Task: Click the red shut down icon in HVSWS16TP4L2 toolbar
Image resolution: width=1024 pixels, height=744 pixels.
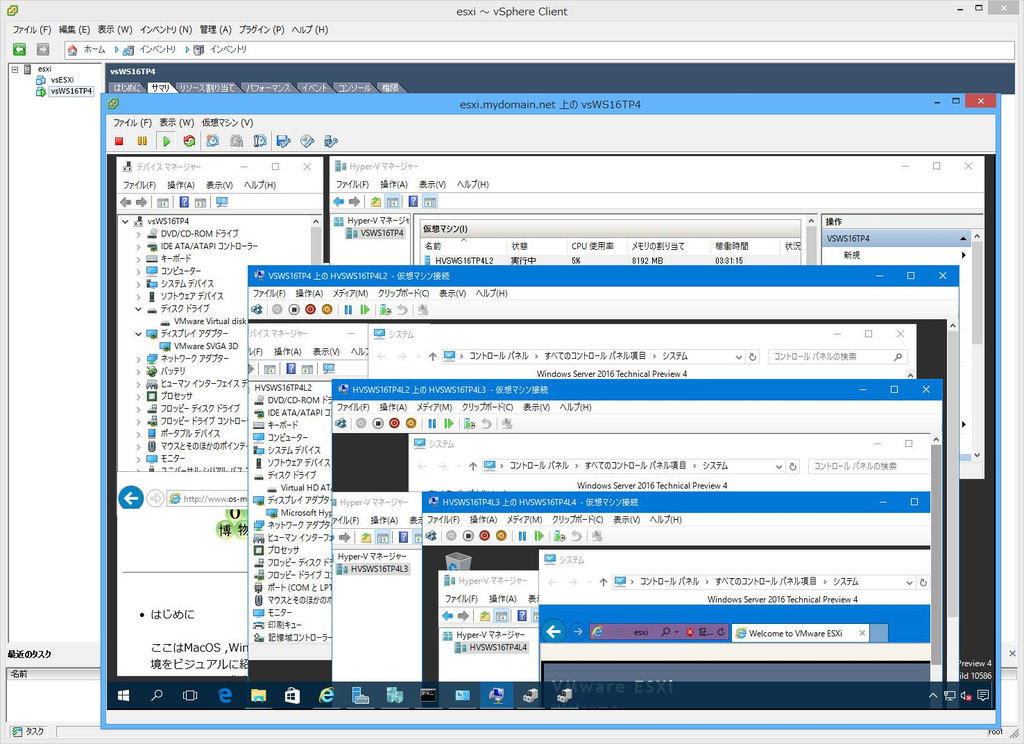Action: [x=310, y=310]
